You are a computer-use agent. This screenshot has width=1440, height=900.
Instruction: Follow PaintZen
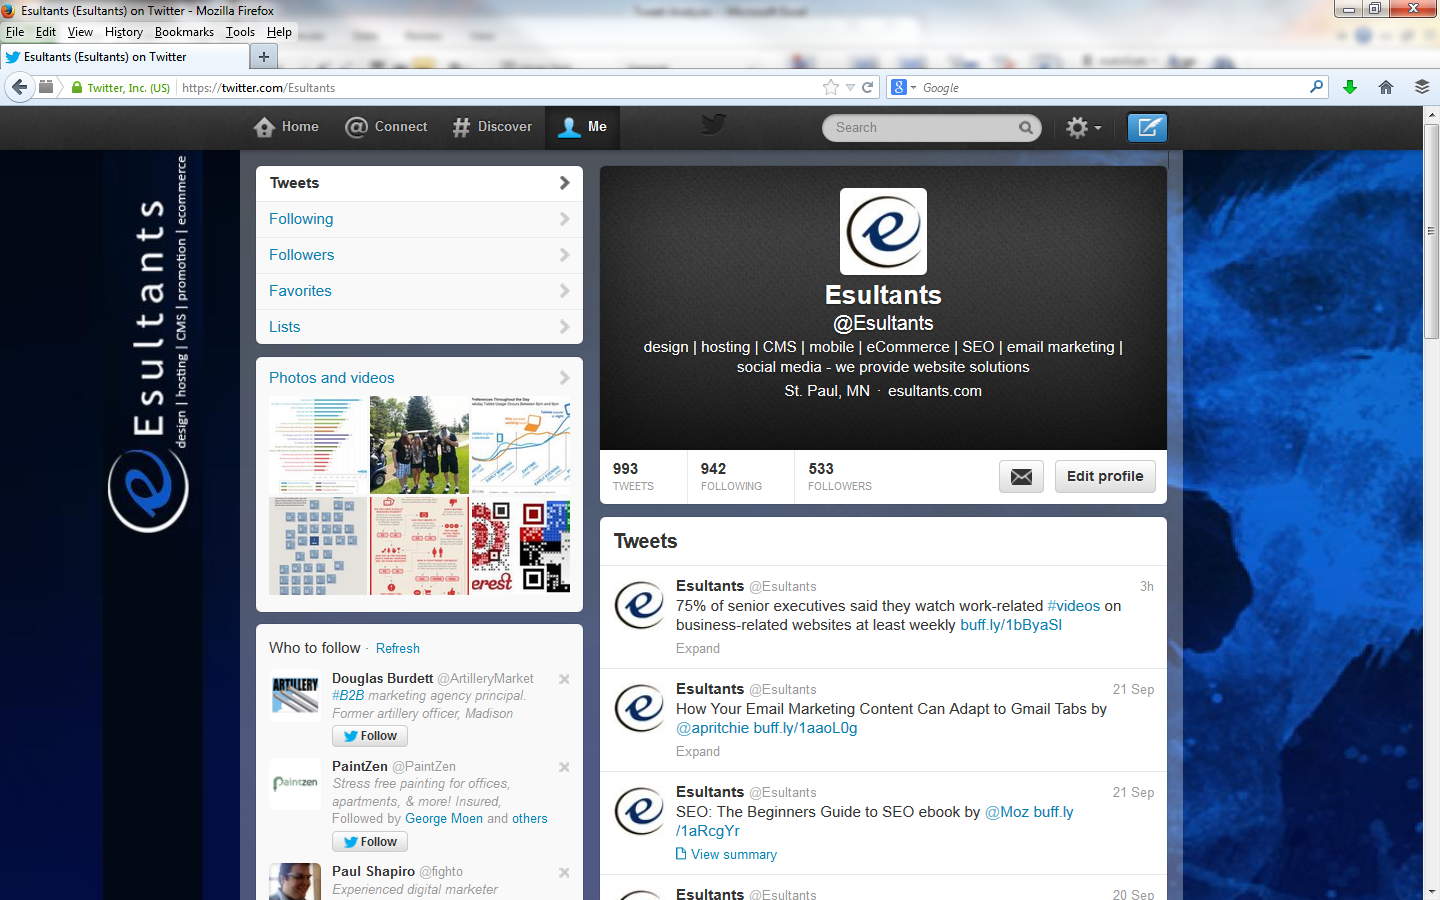click(370, 842)
